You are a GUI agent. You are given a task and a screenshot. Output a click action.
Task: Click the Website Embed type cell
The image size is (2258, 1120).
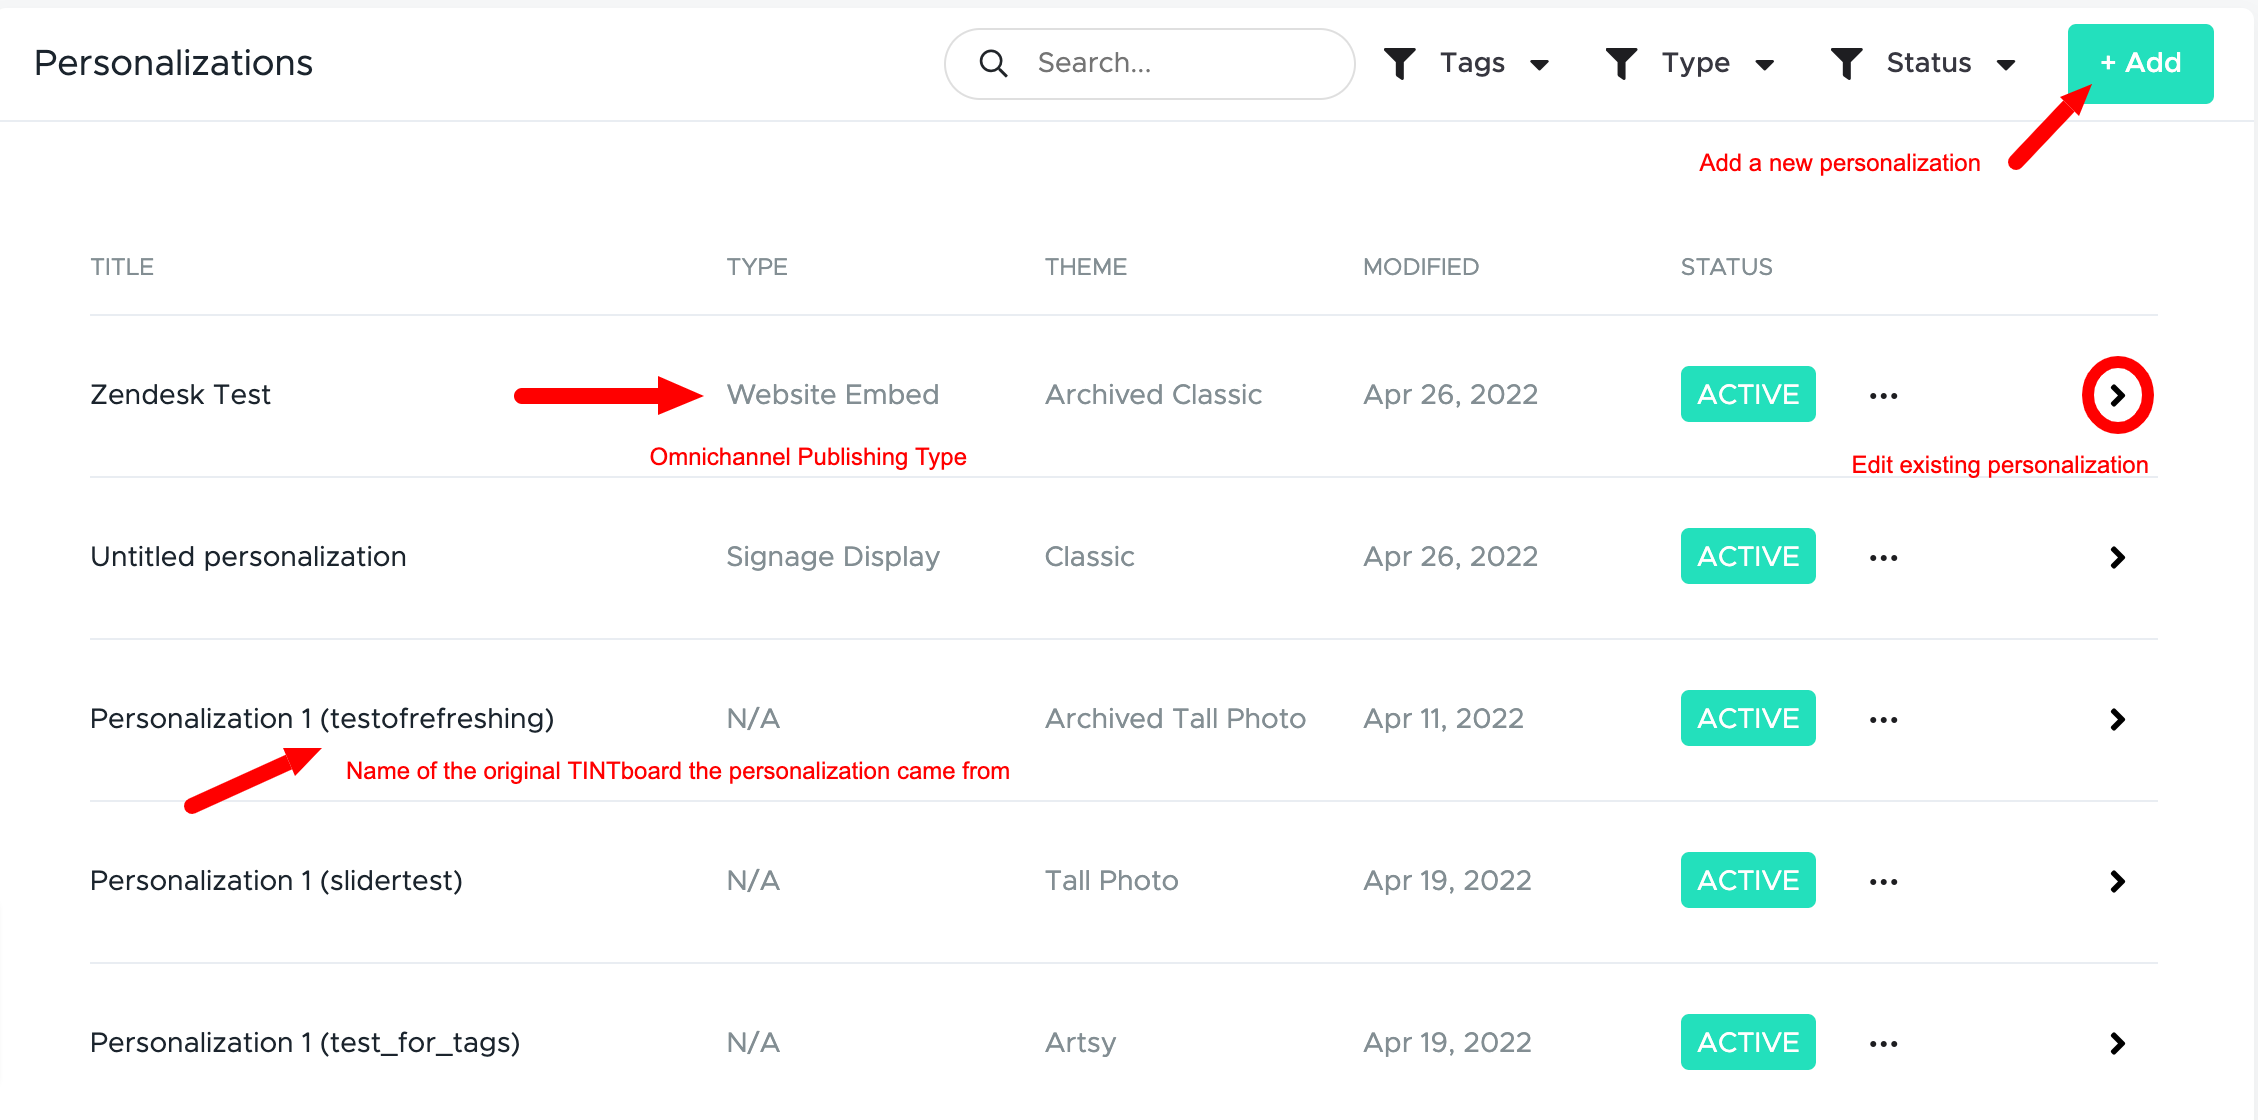[833, 394]
